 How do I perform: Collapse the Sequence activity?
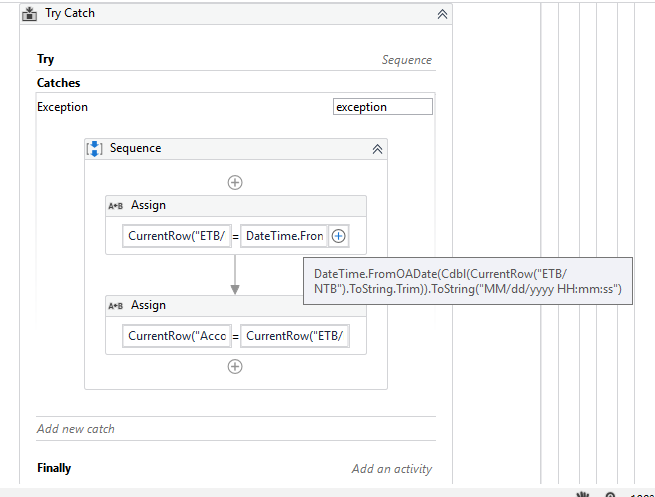pos(377,148)
